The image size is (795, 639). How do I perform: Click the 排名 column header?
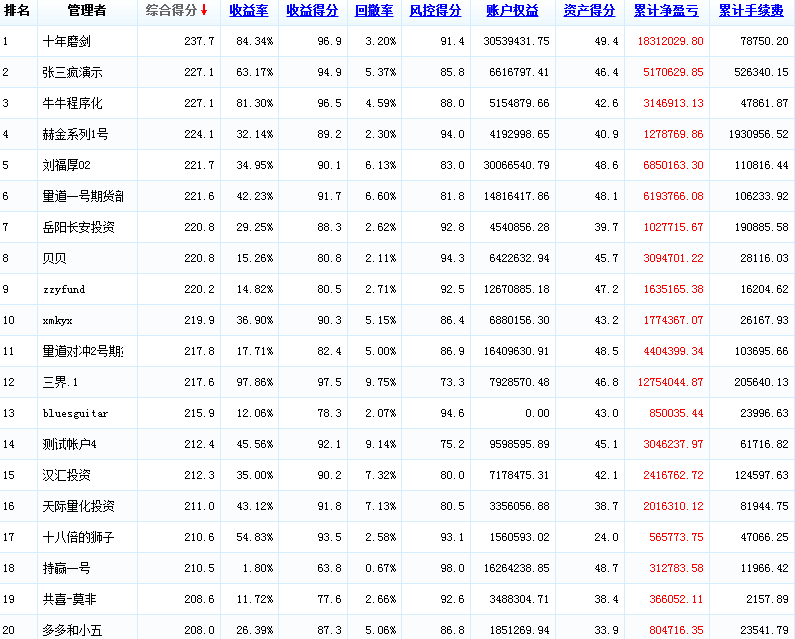coord(18,11)
